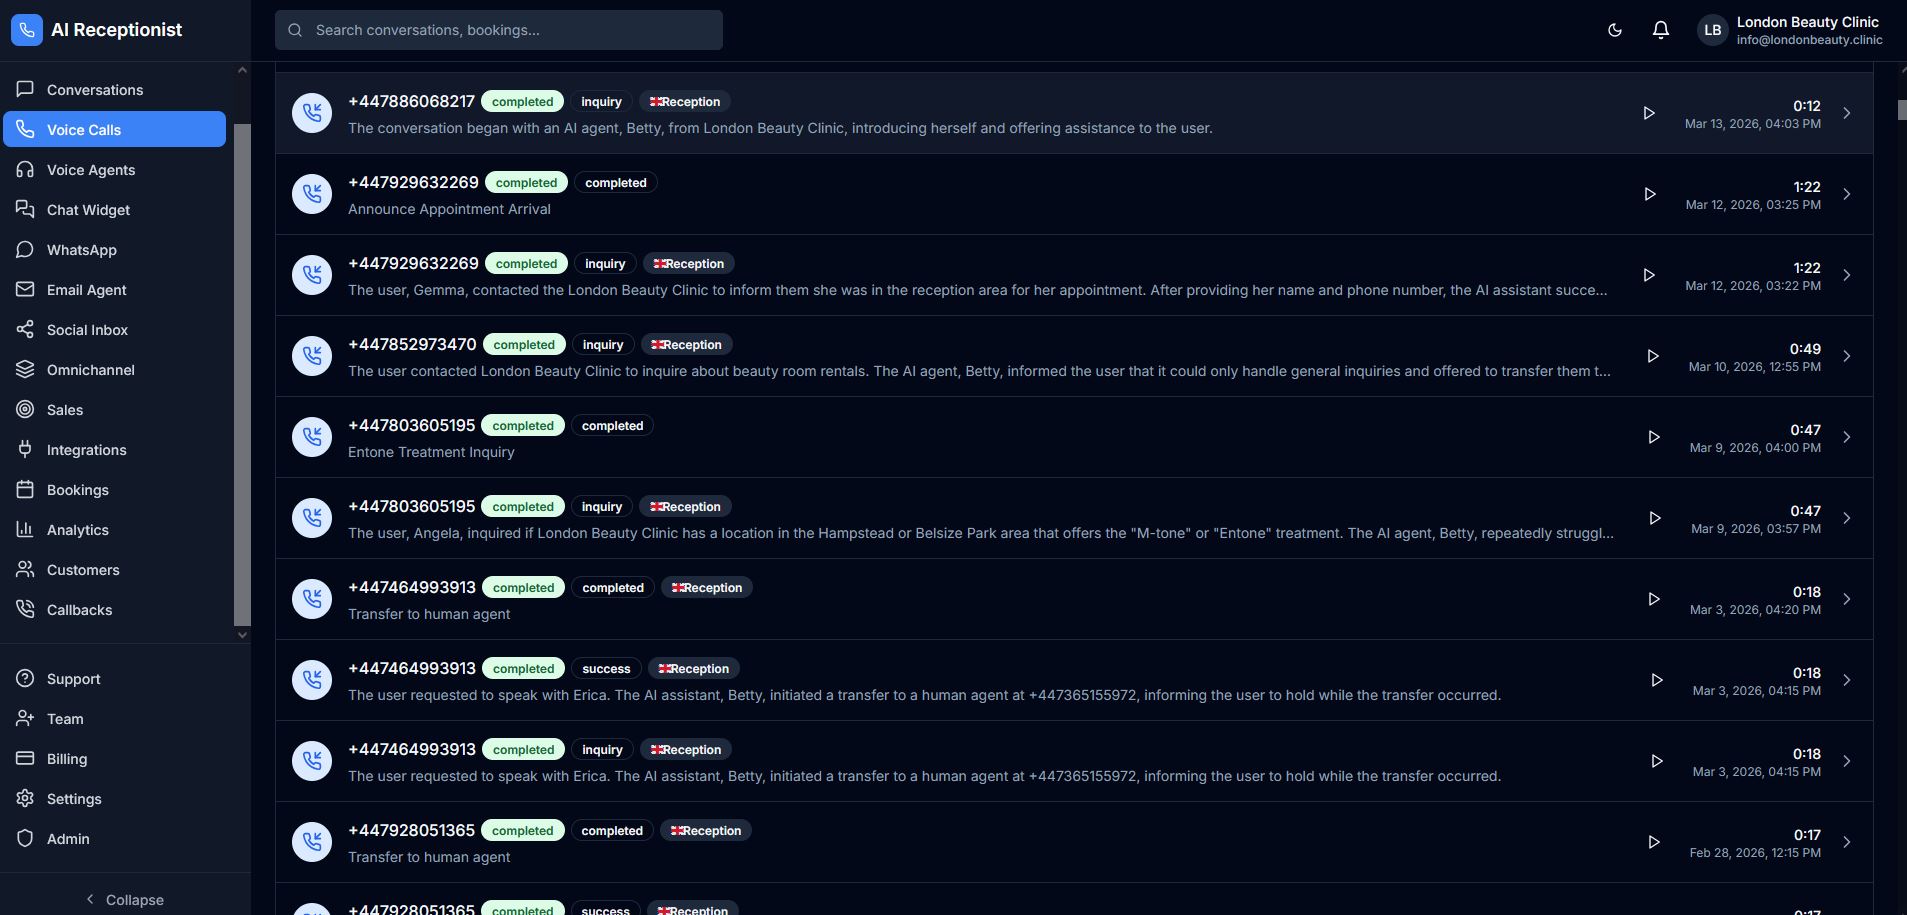Image resolution: width=1907 pixels, height=915 pixels.
Task: Click sidebar scrollbar down arrow
Action: [242, 634]
